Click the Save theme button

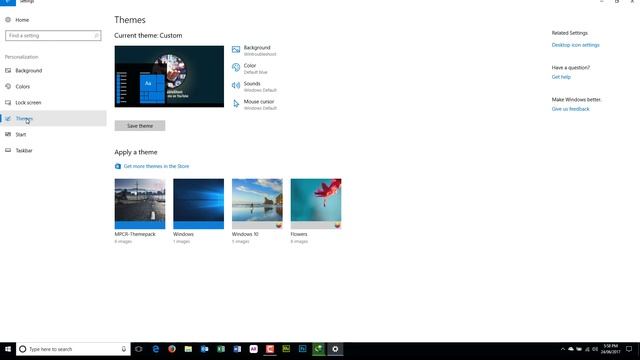coord(140,126)
